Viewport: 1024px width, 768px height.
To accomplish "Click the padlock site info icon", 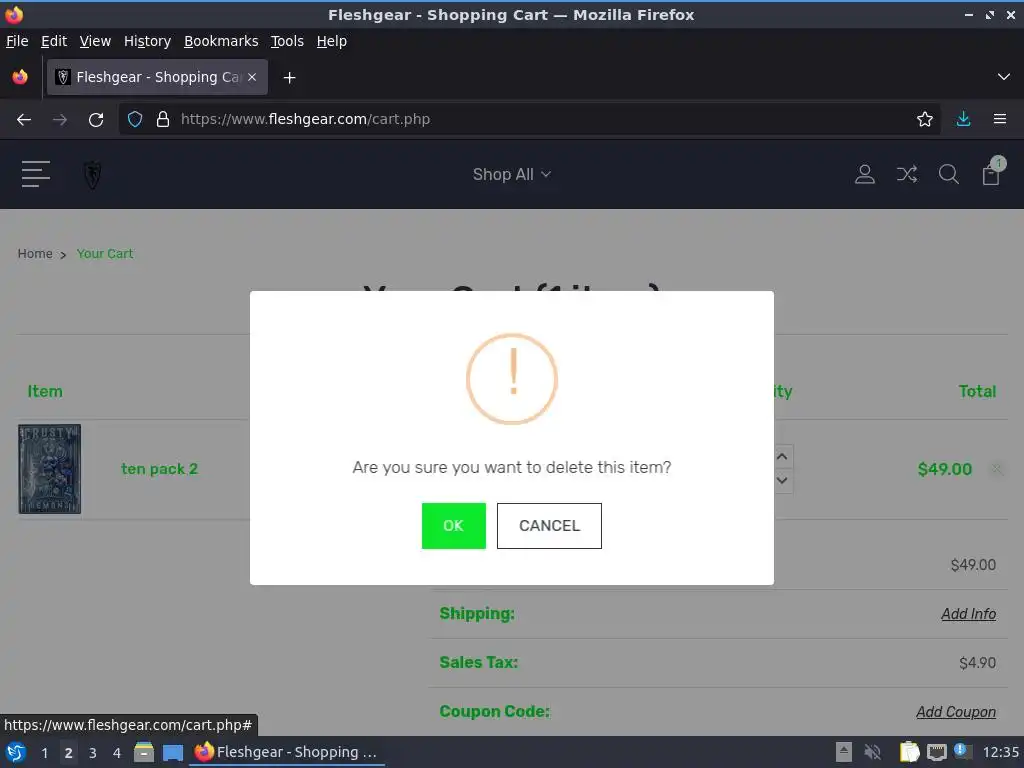I will (163, 120).
